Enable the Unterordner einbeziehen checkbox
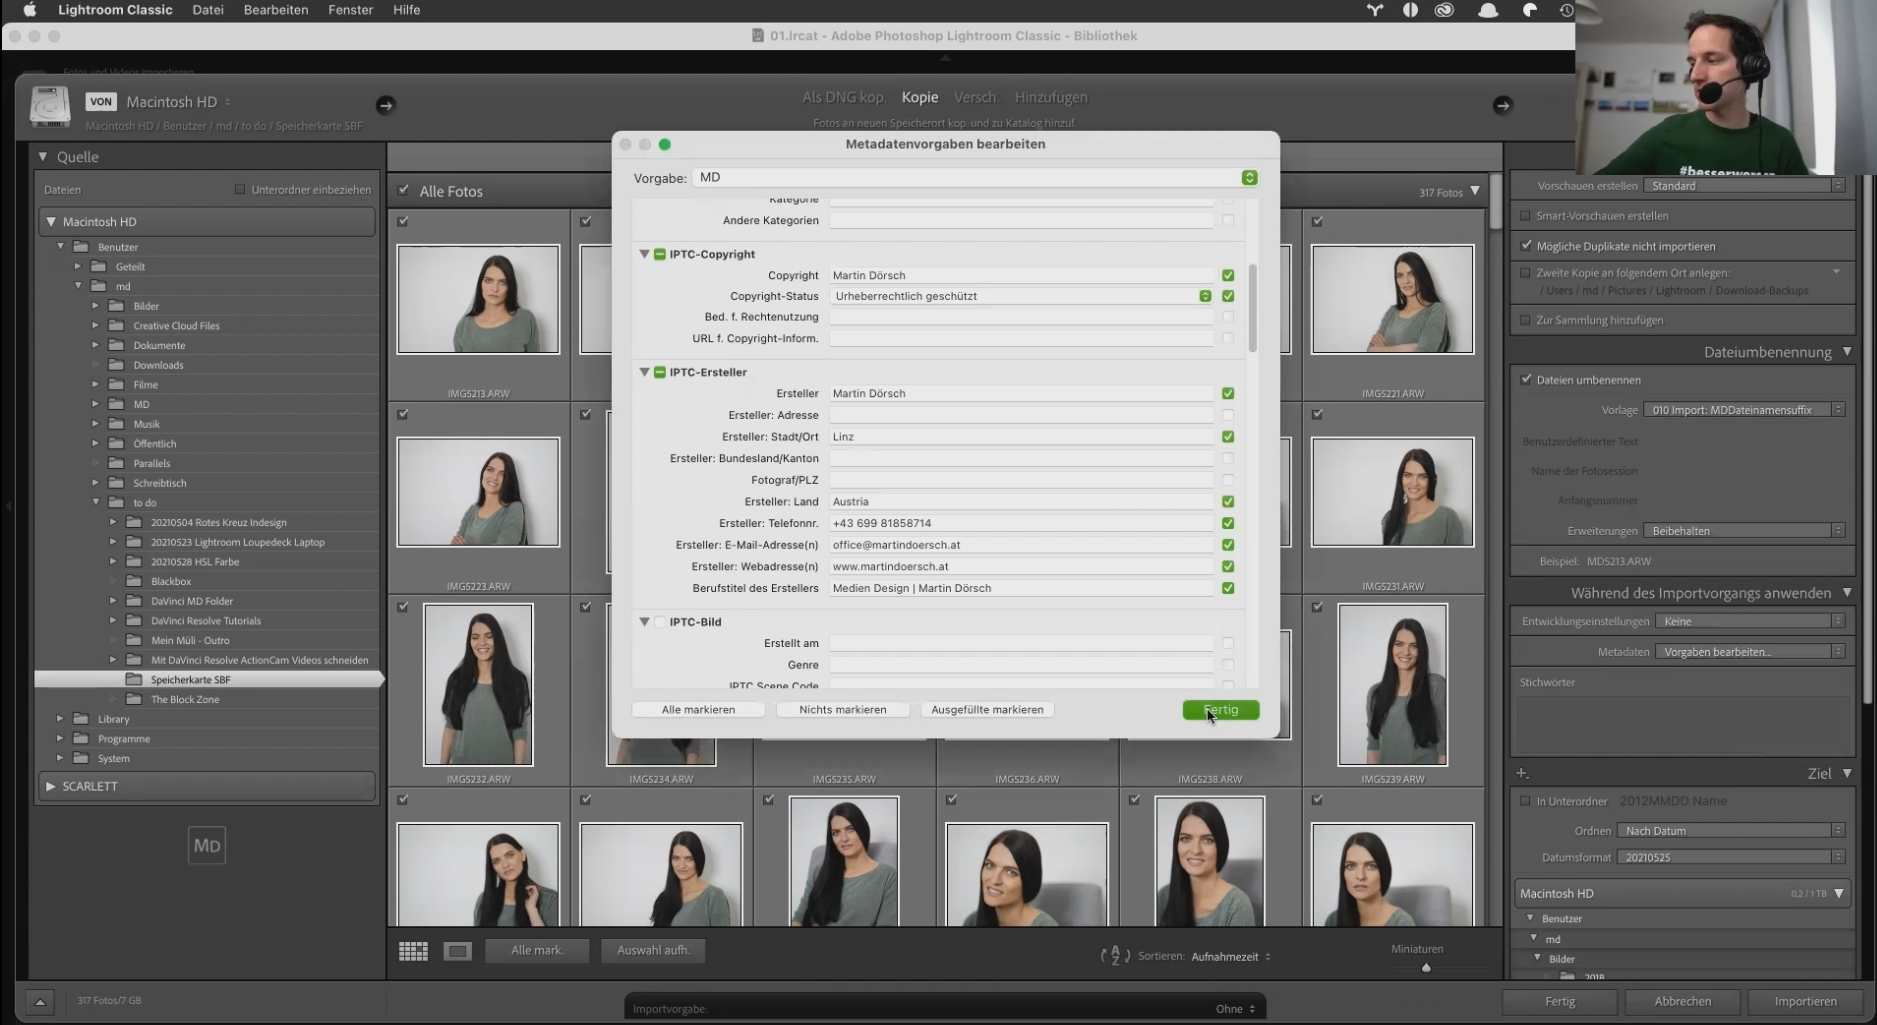 (x=240, y=189)
